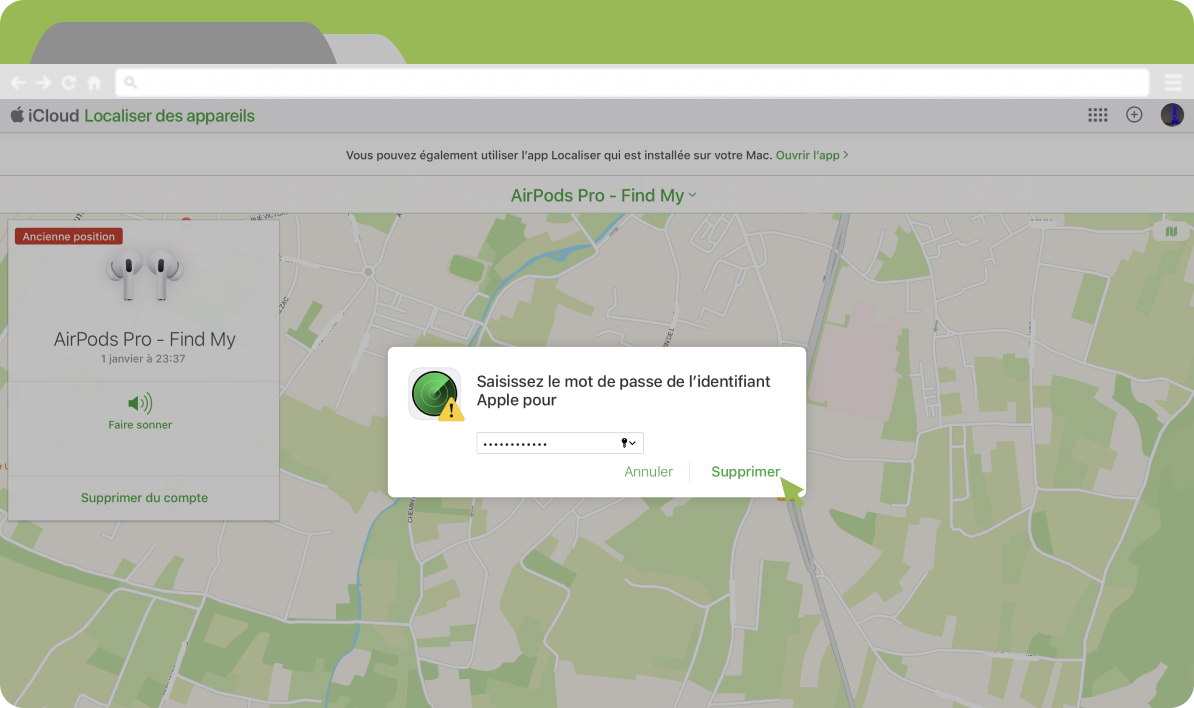
Task: Click the Apple ID password field
Action: click(x=560, y=443)
